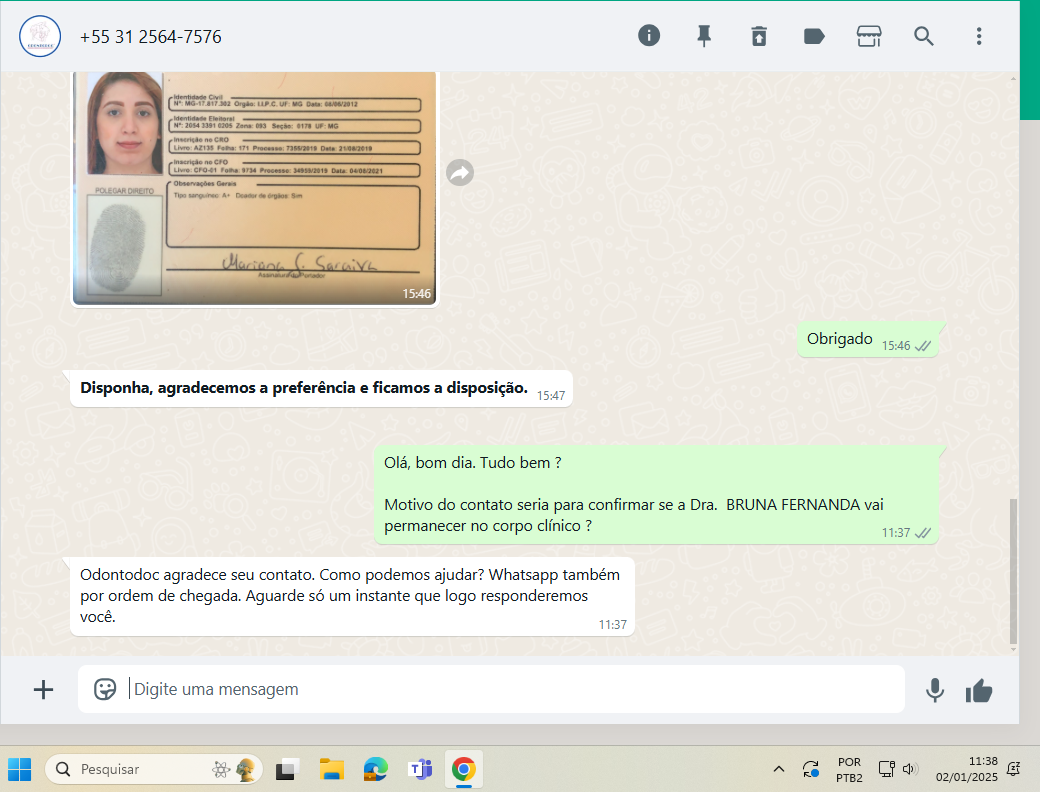Click the 15:46 timestamp on ID image
The width and height of the screenshot is (1040, 792).
417,294
